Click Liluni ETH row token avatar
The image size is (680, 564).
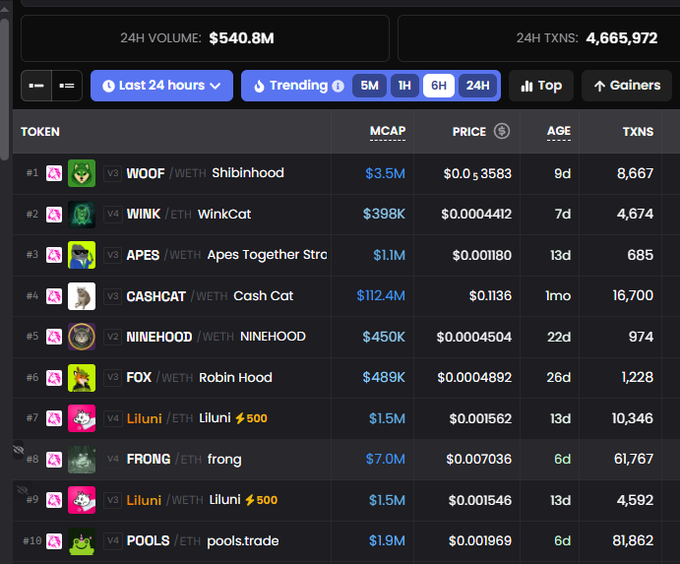[82, 418]
